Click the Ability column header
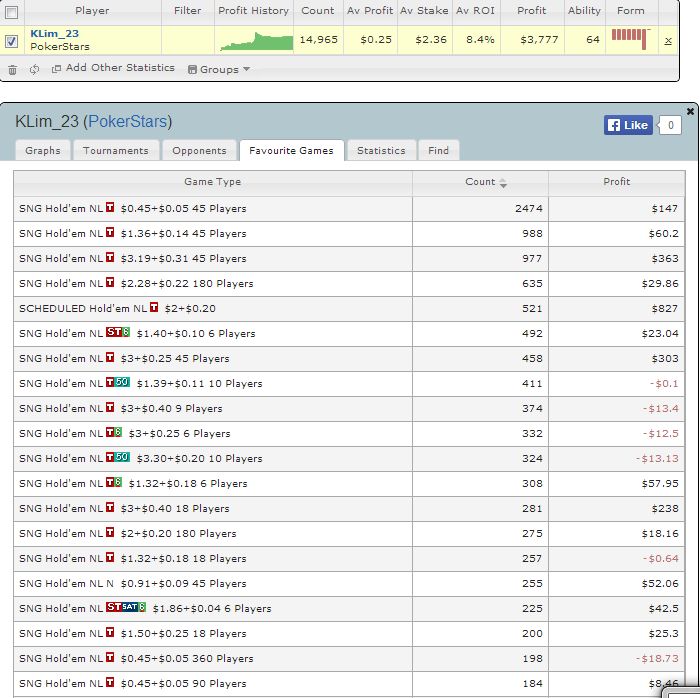The image size is (700, 698). tap(584, 11)
